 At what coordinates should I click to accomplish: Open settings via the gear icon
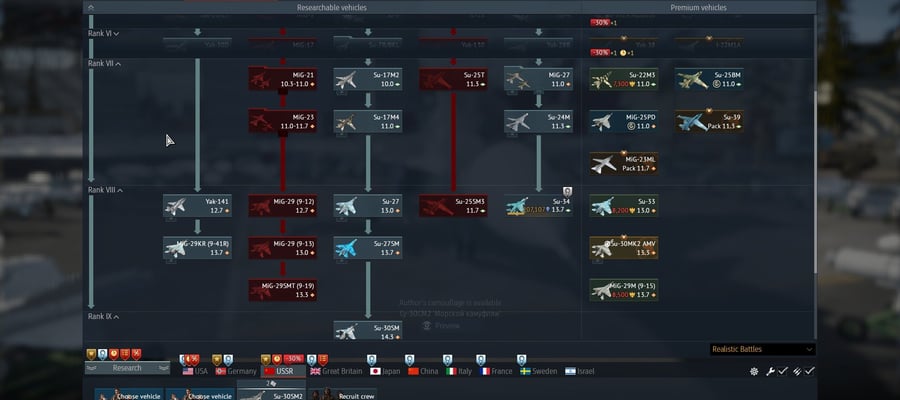click(754, 371)
